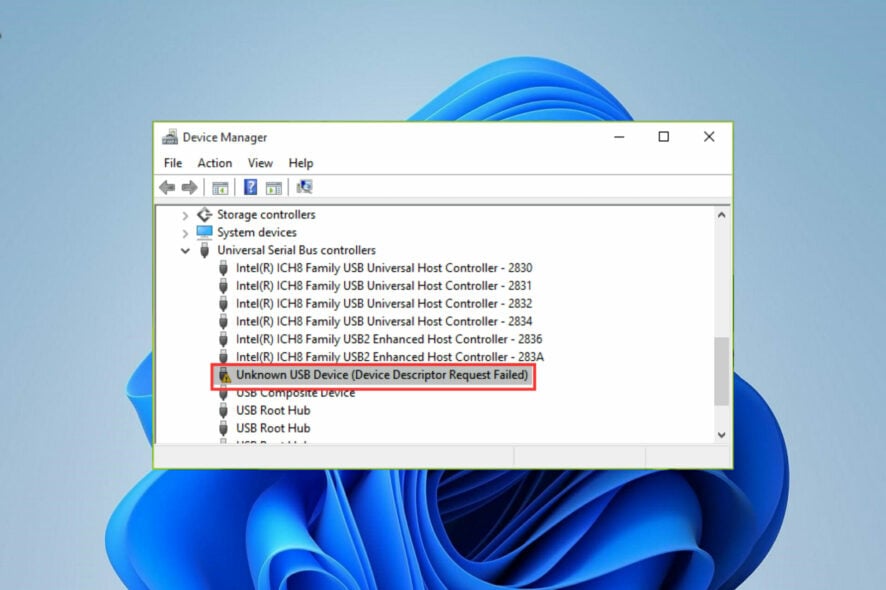
Task: Select ICH8 USB2 Enhanced Host Controller - 2836
Action: [389, 339]
